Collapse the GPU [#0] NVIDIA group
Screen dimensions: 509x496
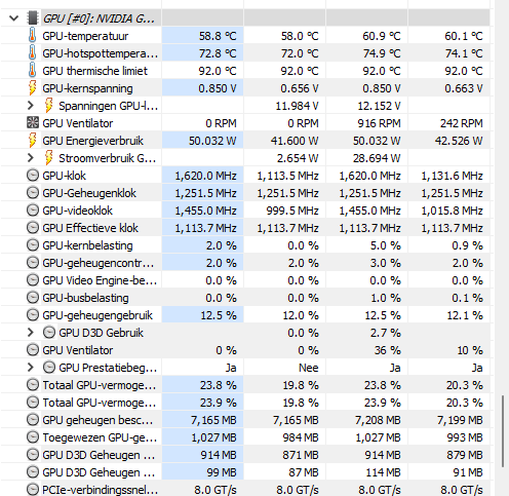click(14, 18)
